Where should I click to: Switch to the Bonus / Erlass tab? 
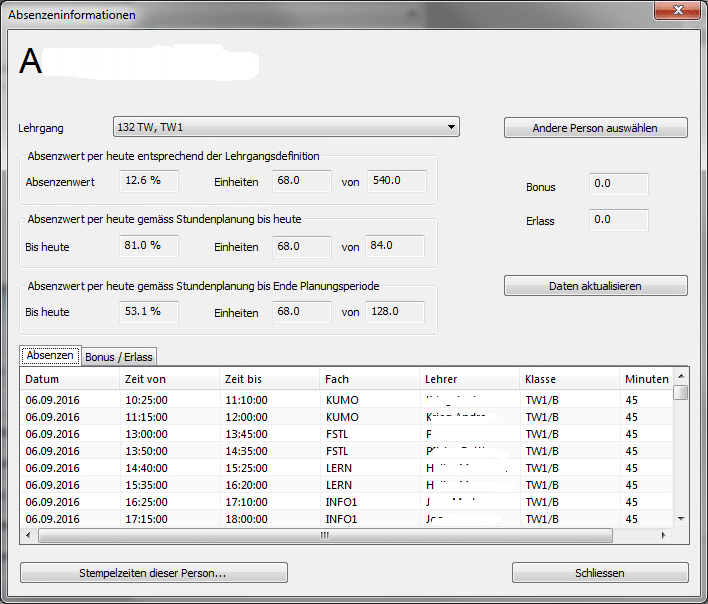pyautogui.click(x=119, y=357)
